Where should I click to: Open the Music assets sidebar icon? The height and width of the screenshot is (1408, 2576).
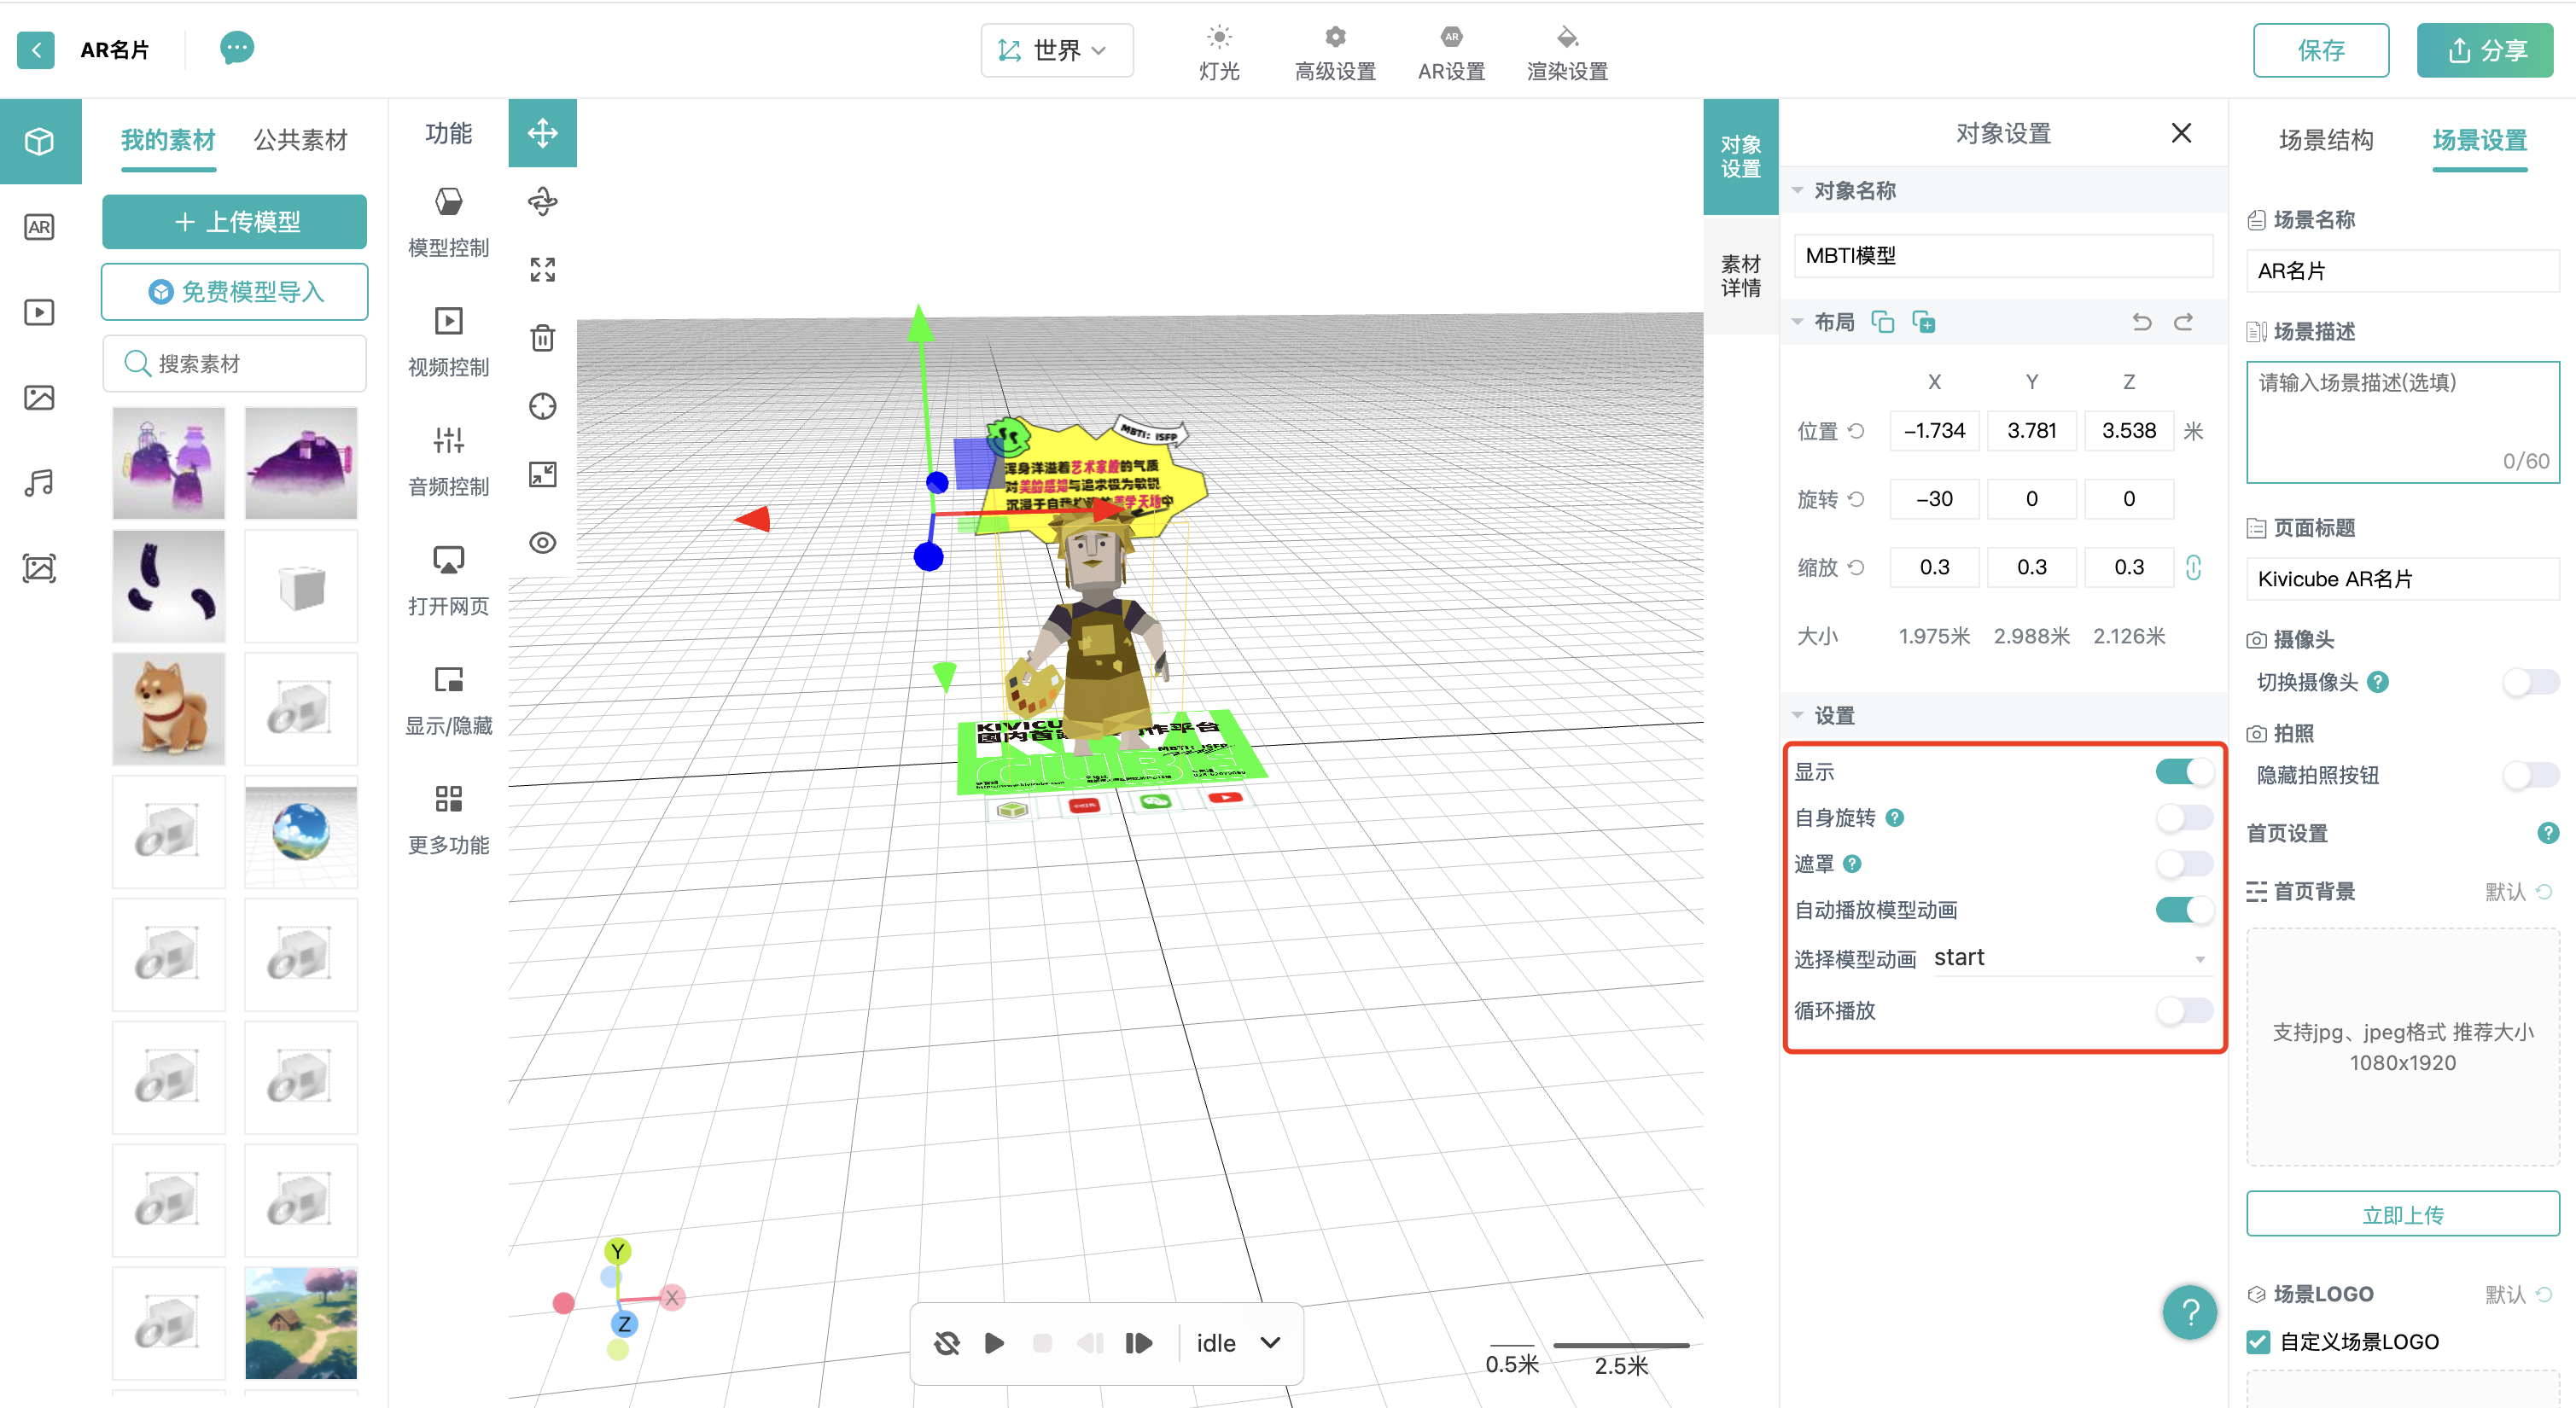(39, 483)
